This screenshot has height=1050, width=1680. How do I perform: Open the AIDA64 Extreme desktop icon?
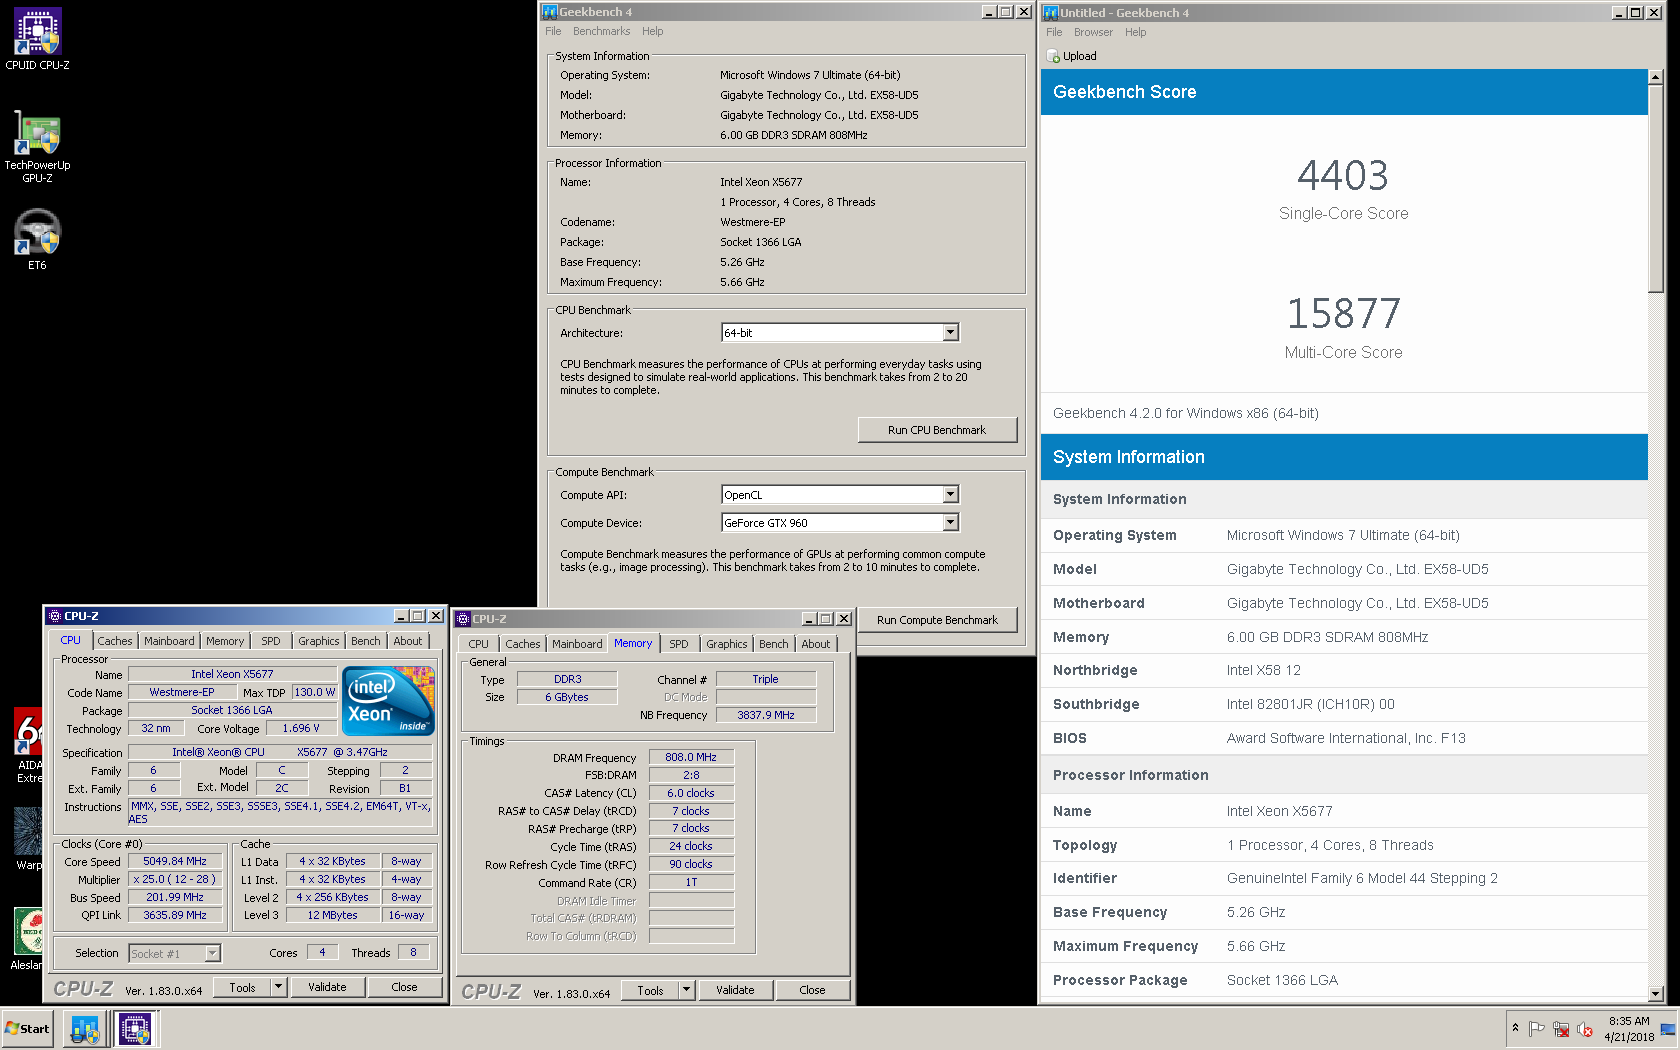tap(29, 746)
